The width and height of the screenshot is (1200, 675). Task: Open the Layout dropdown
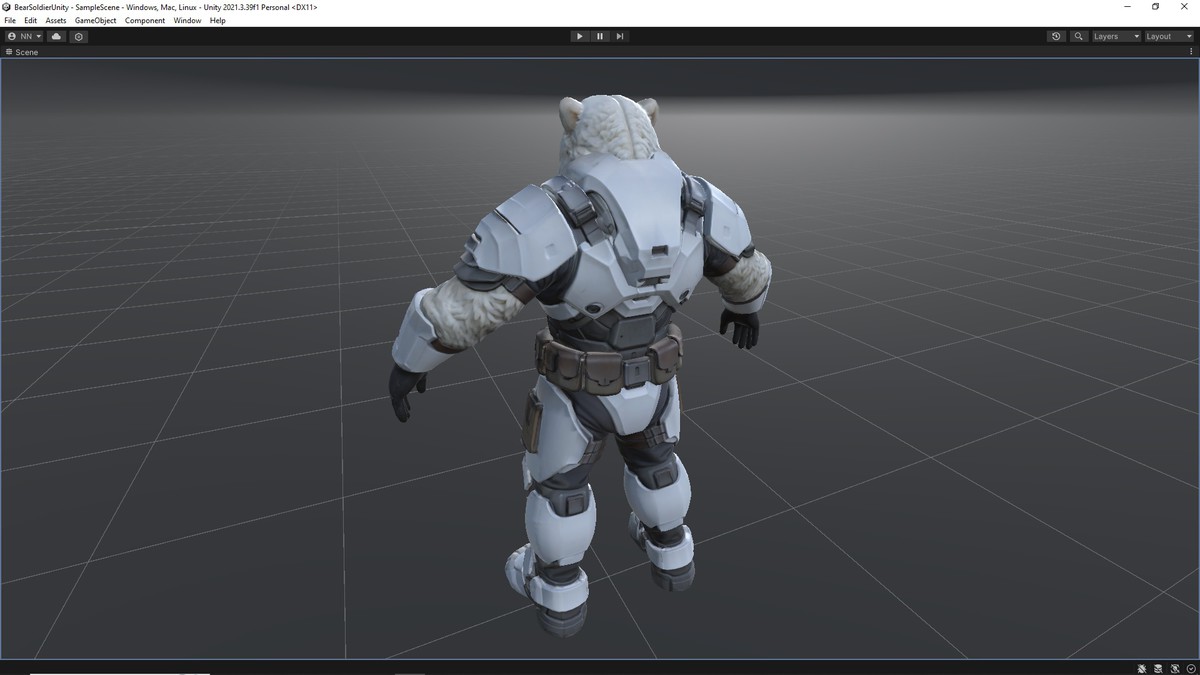pyautogui.click(x=1167, y=36)
